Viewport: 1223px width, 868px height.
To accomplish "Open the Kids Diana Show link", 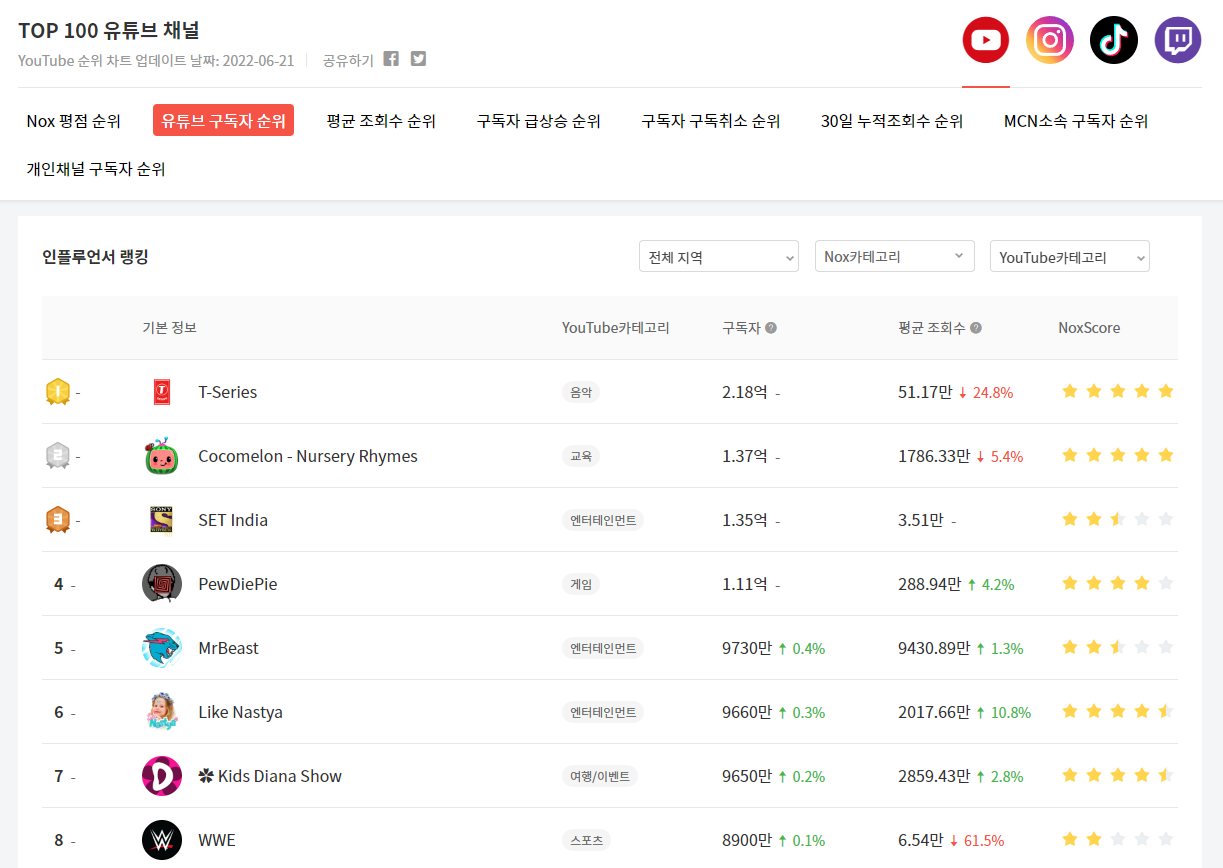I will point(270,776).
